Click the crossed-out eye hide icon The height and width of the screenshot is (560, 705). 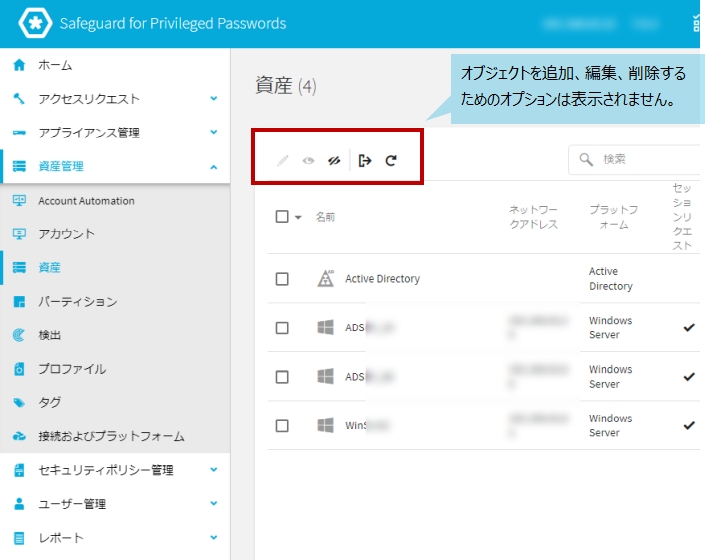coord(334,160)
